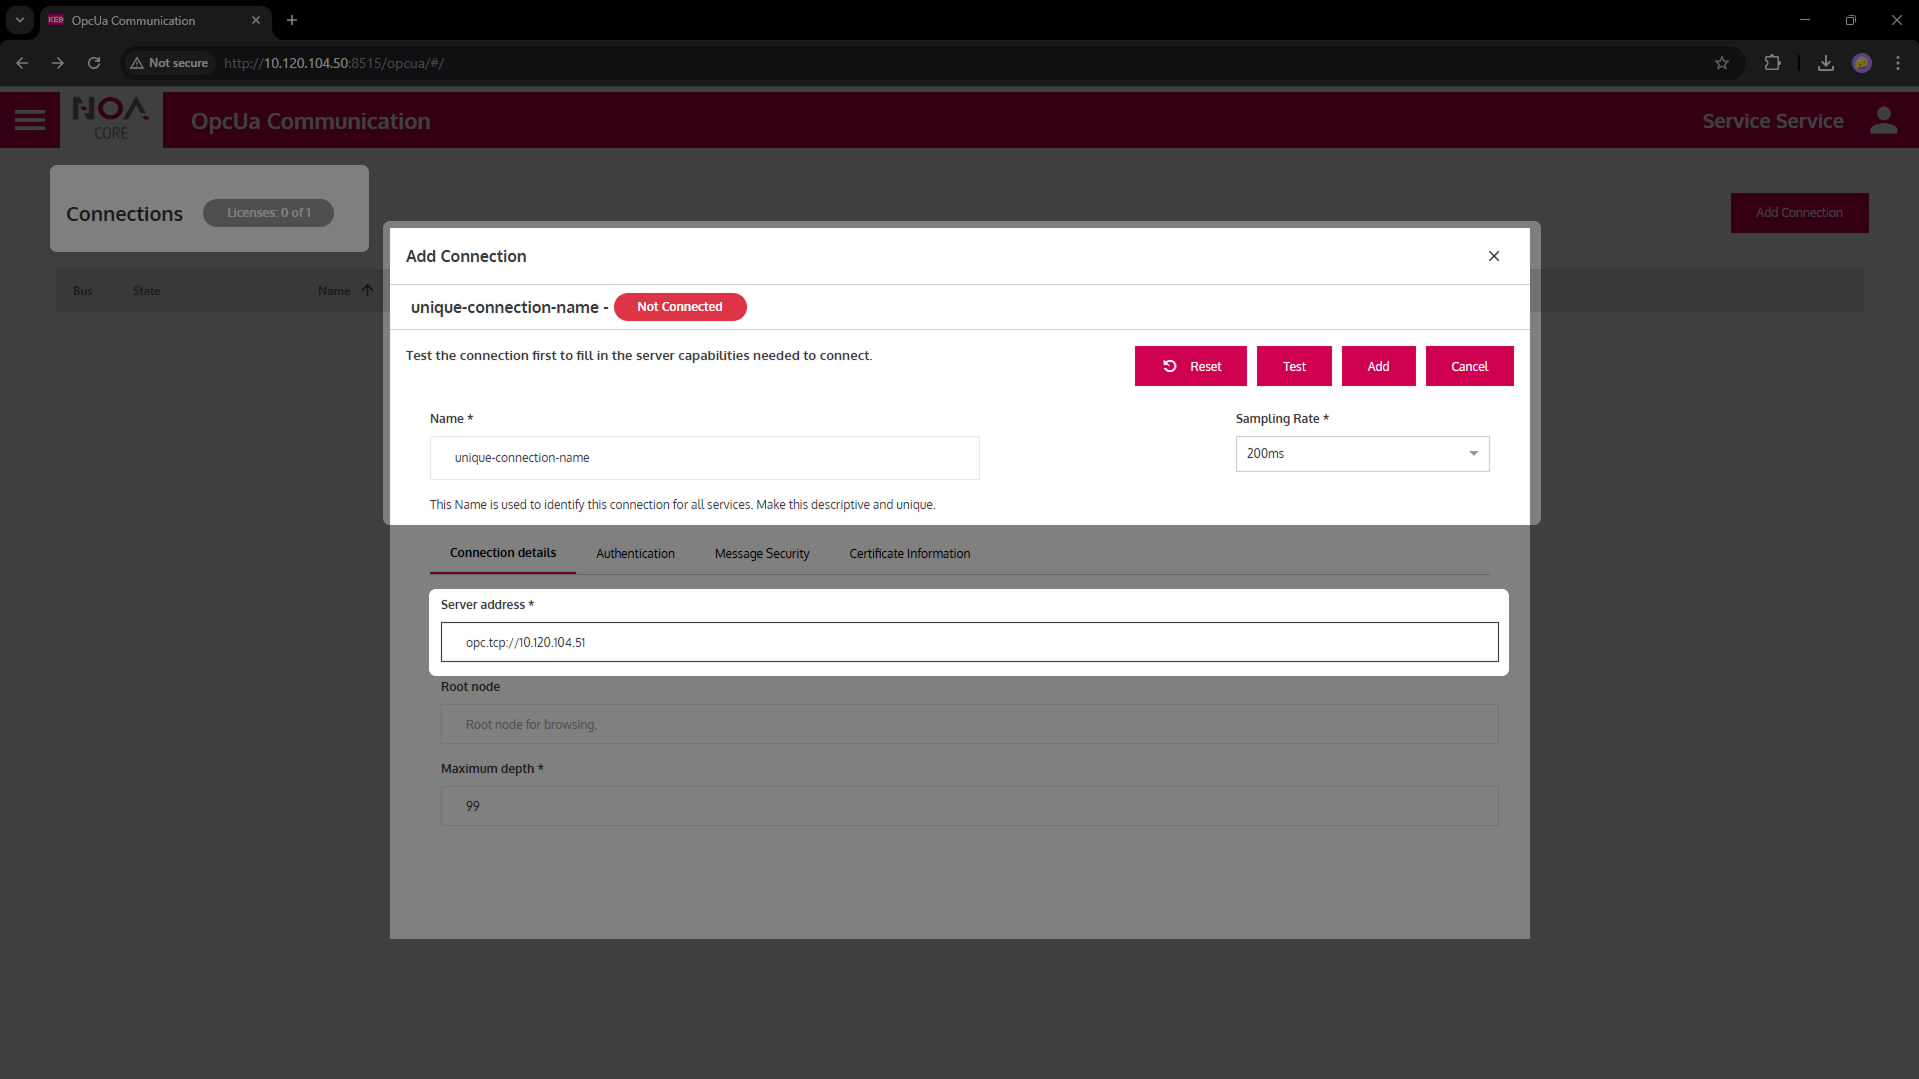Click the Not Connected status pill
This screenshot has width=1919, height=1079.
[680, 307]
